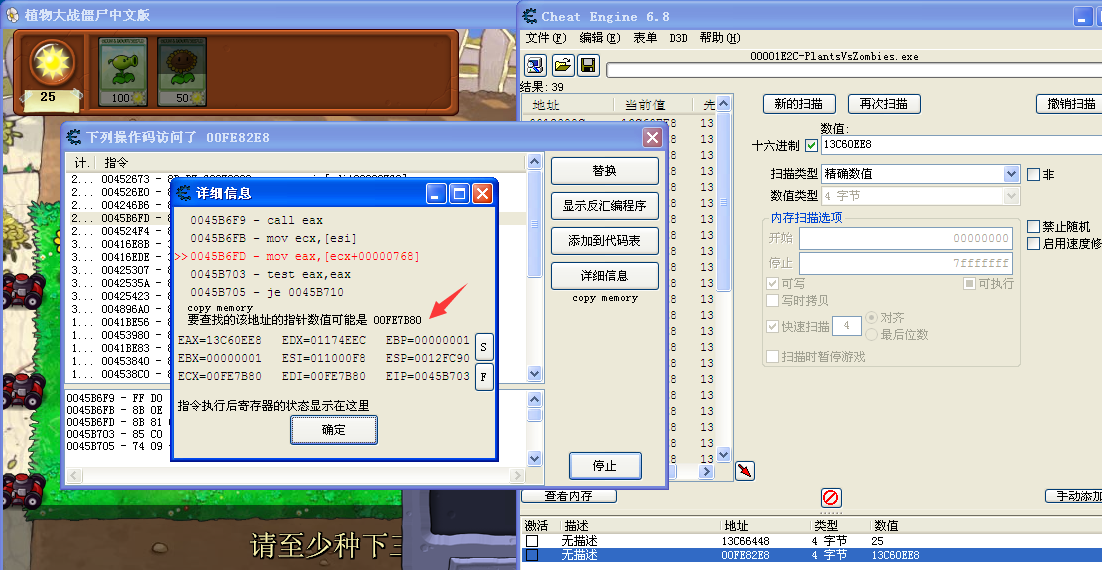Click the opcode list scroll down arrow
The image size is (1102, 570).
(x=534, y=373)
